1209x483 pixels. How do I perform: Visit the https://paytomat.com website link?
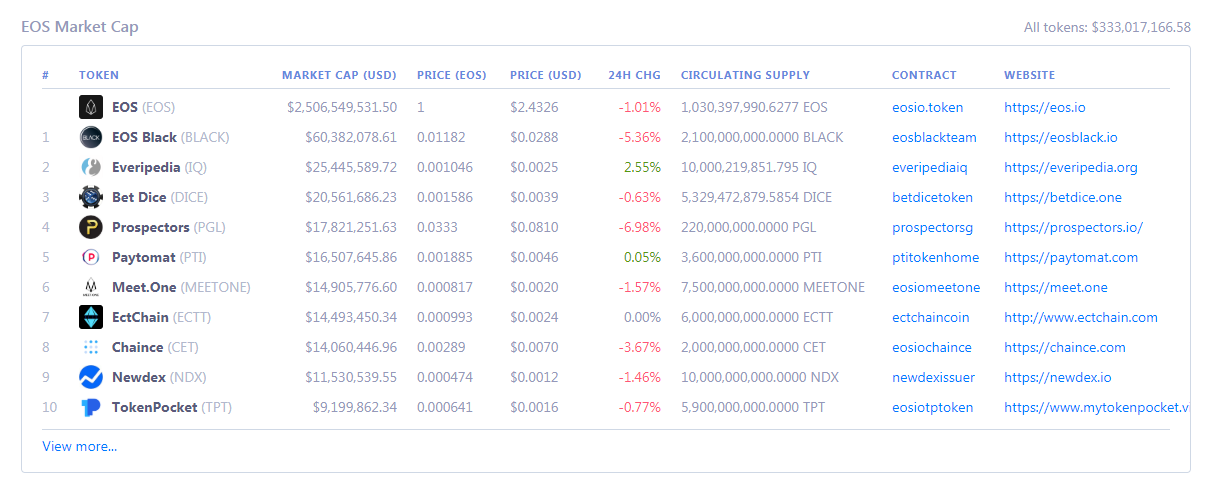(1071, 257)
